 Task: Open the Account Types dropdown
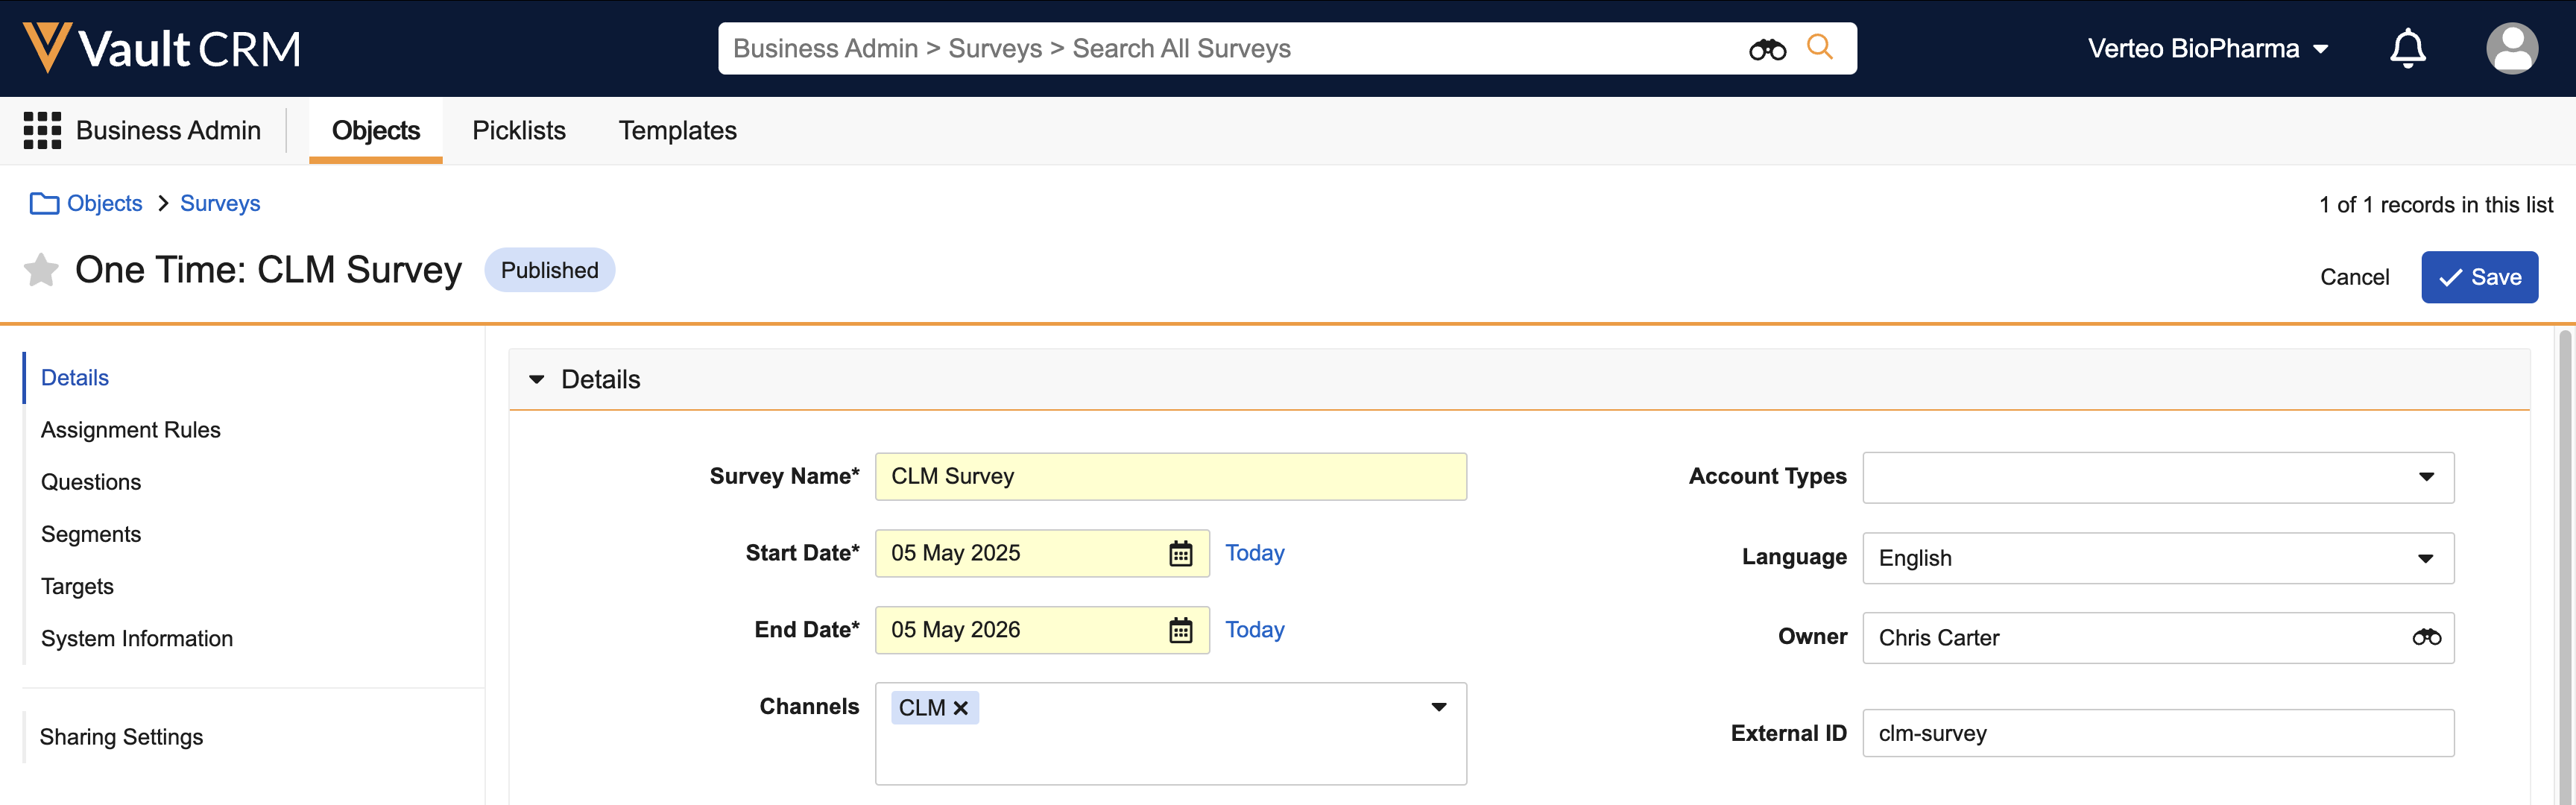click(x=2425, y=477)
